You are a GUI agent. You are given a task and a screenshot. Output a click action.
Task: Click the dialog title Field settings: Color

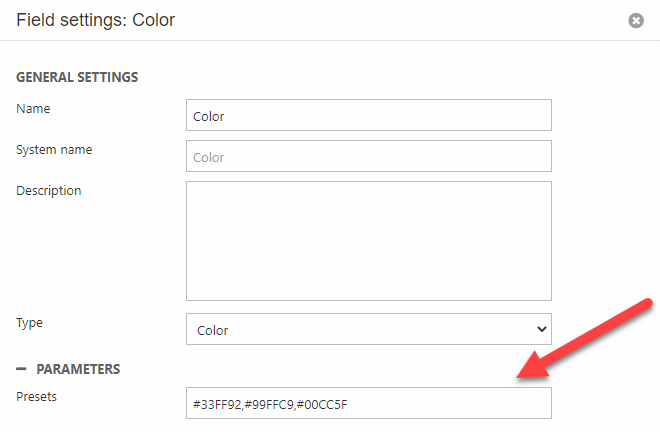96,20
